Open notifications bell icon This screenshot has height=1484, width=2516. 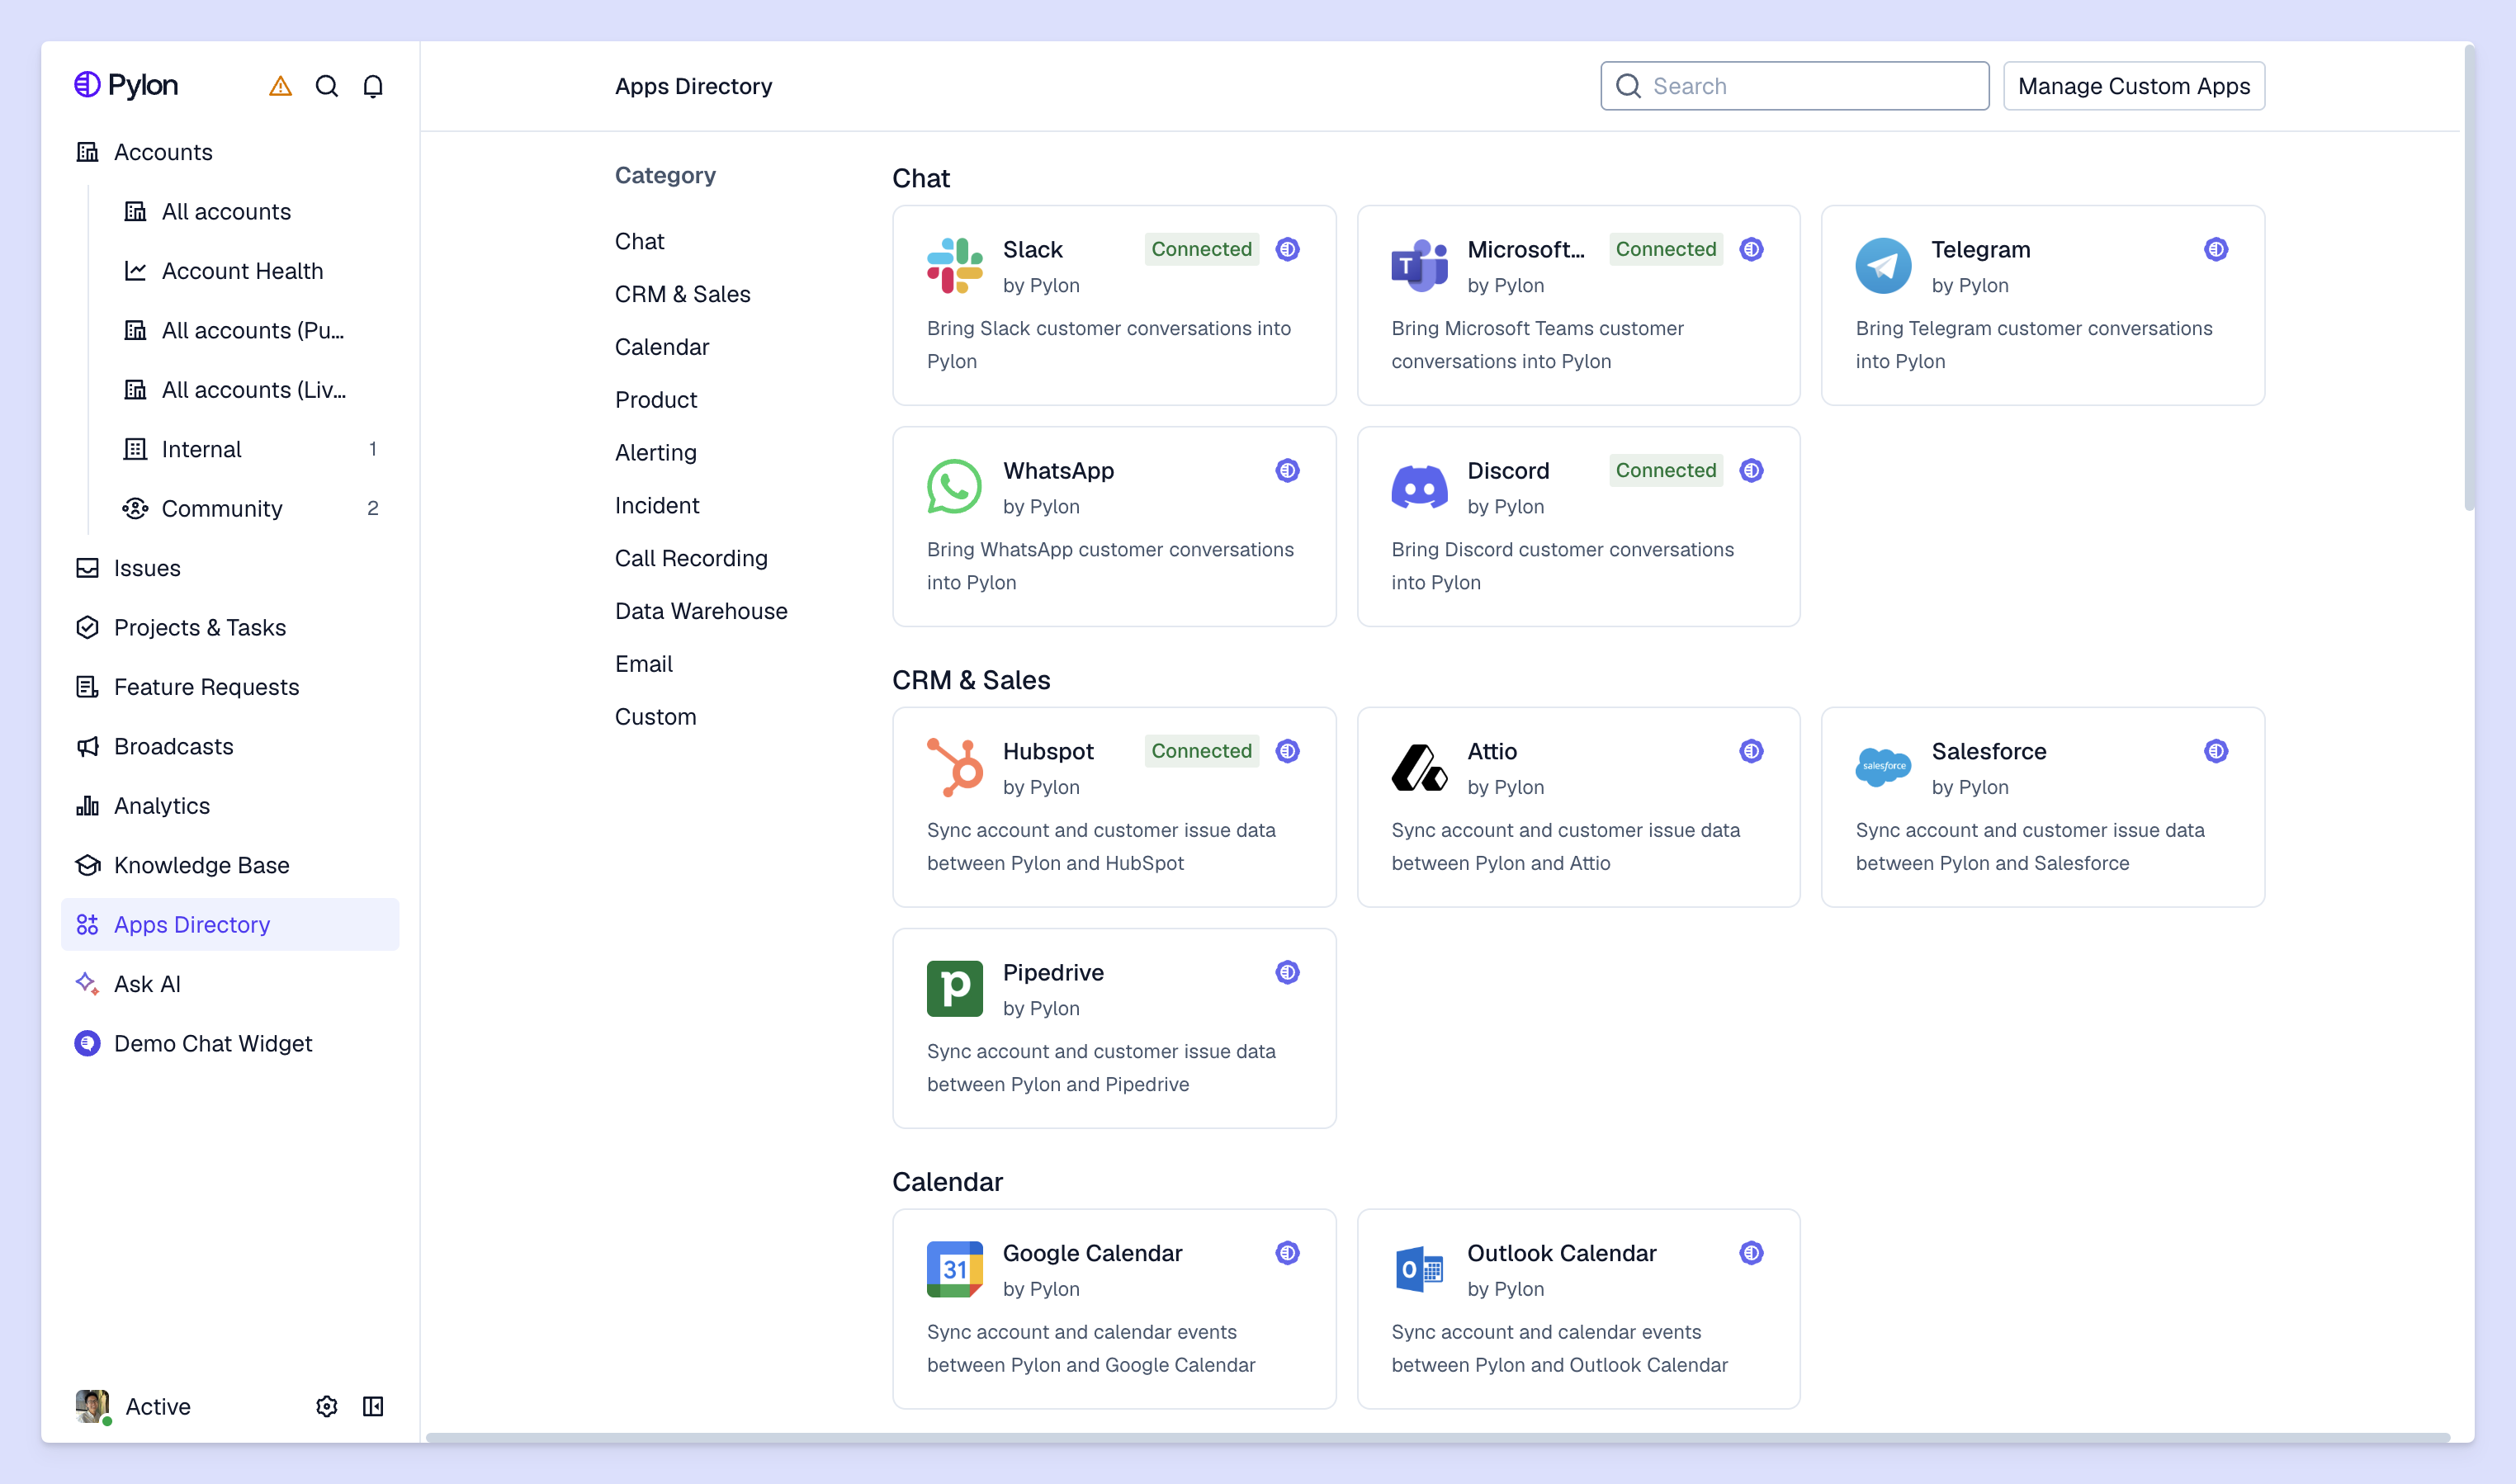tap(373, 86)
